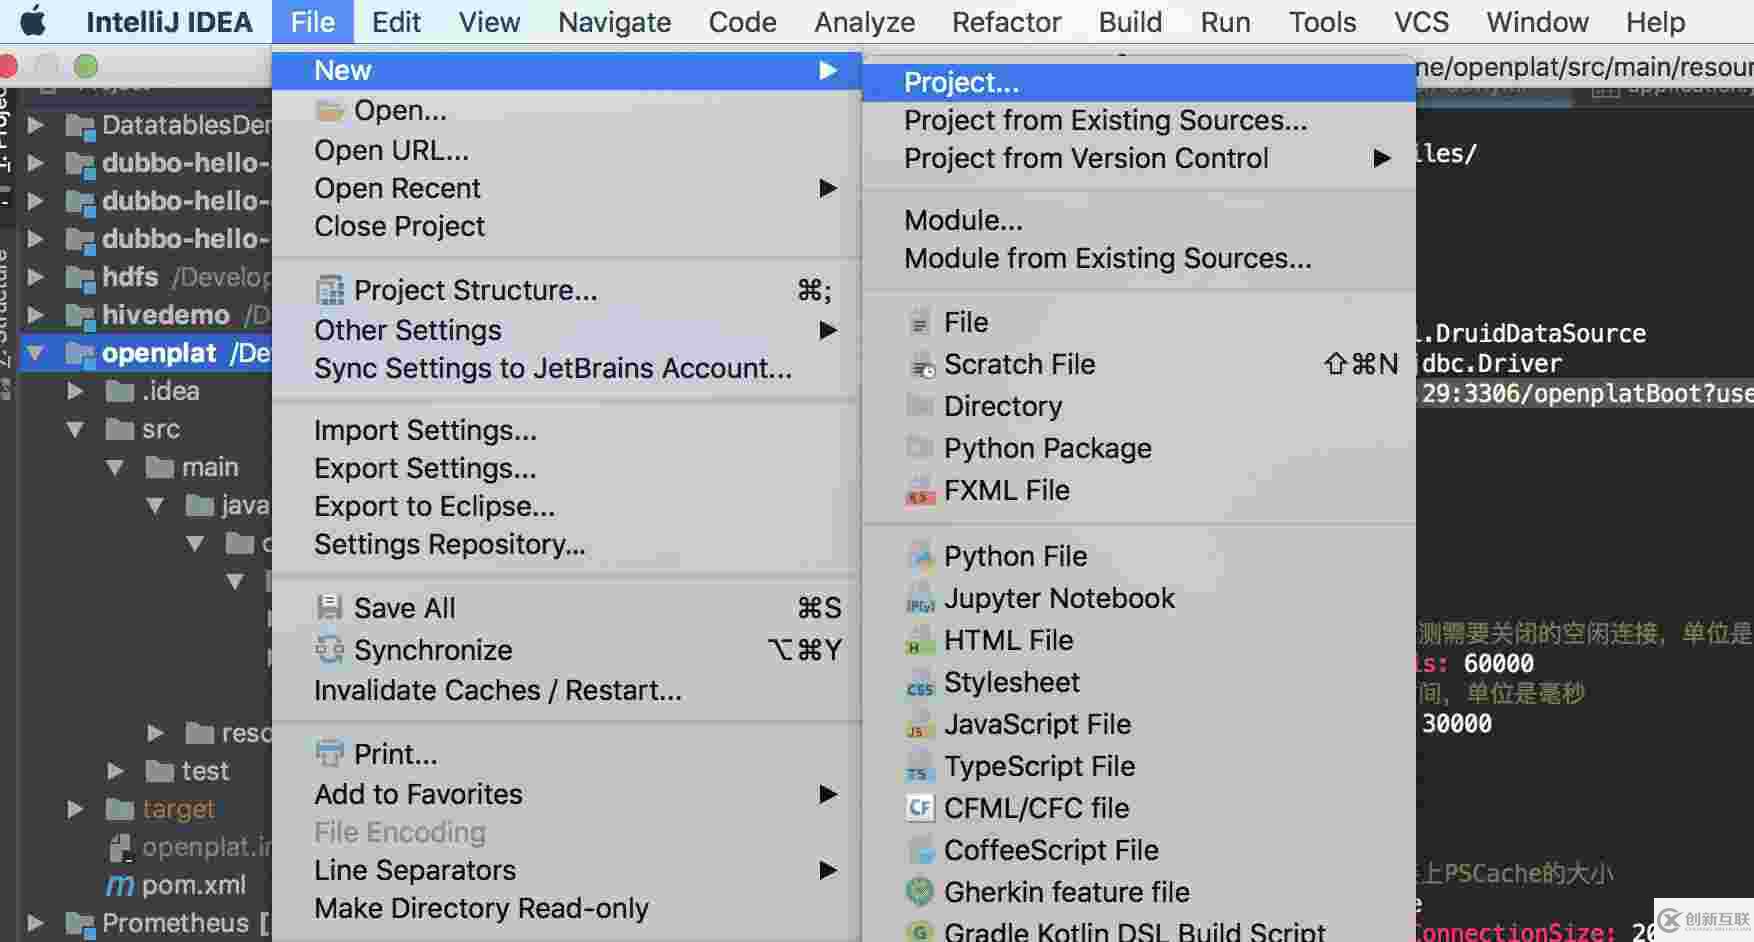Open the Apple menu
This screenshot has width=1754, height=942.
tap(33, 21)
